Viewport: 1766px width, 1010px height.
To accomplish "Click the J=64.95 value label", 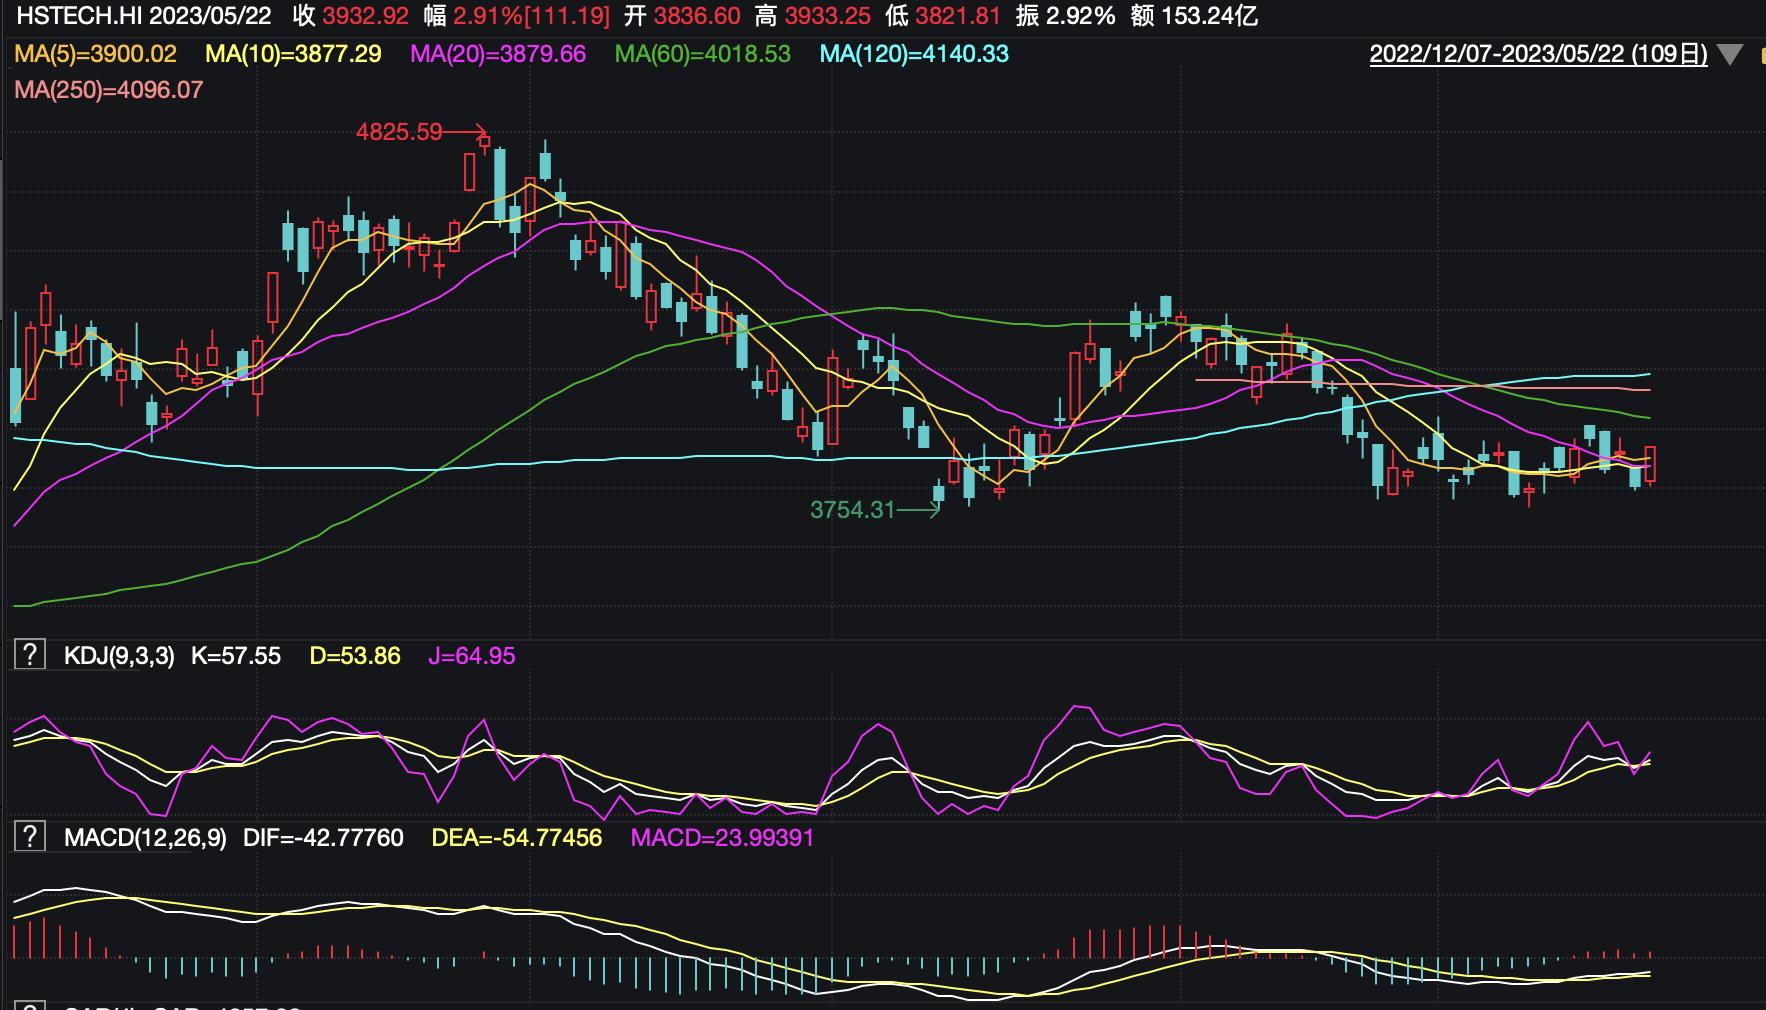I will pos(471,656).
